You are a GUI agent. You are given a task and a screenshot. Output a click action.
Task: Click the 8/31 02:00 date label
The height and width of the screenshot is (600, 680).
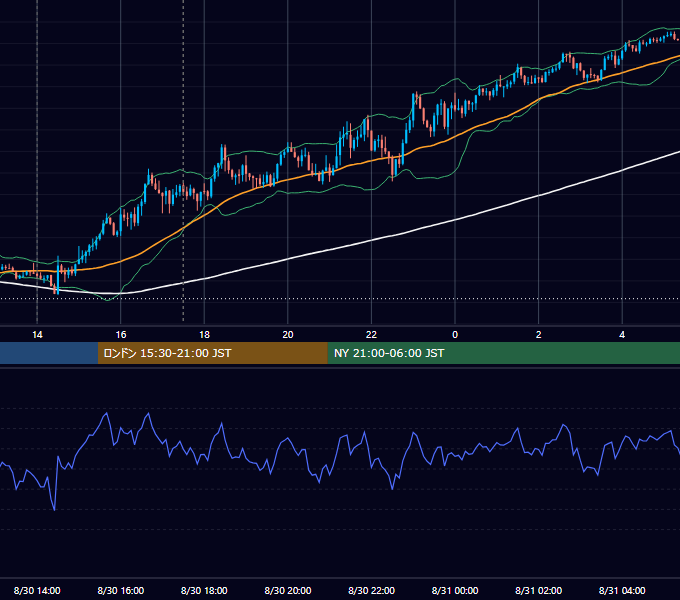click(x=539, y=590)
